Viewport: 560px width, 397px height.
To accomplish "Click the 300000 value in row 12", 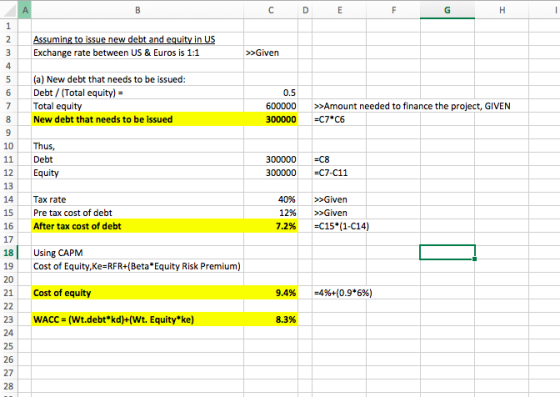I will pos(271,173).
